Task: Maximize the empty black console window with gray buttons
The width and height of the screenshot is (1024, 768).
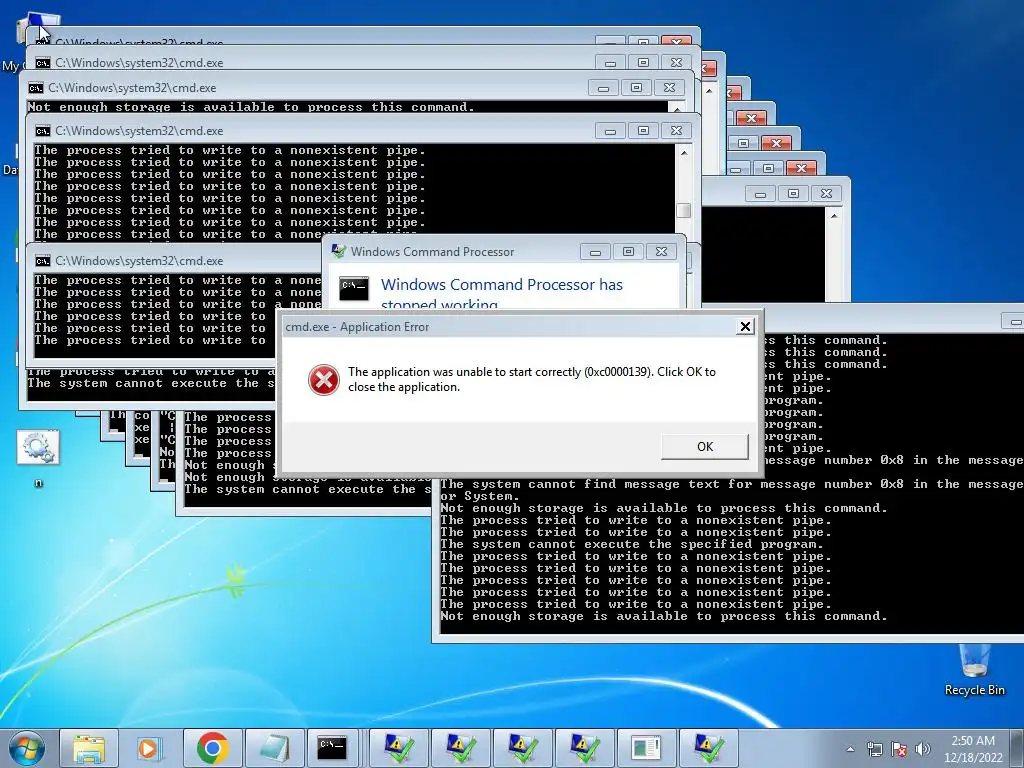Action: (x=793, y=193)
